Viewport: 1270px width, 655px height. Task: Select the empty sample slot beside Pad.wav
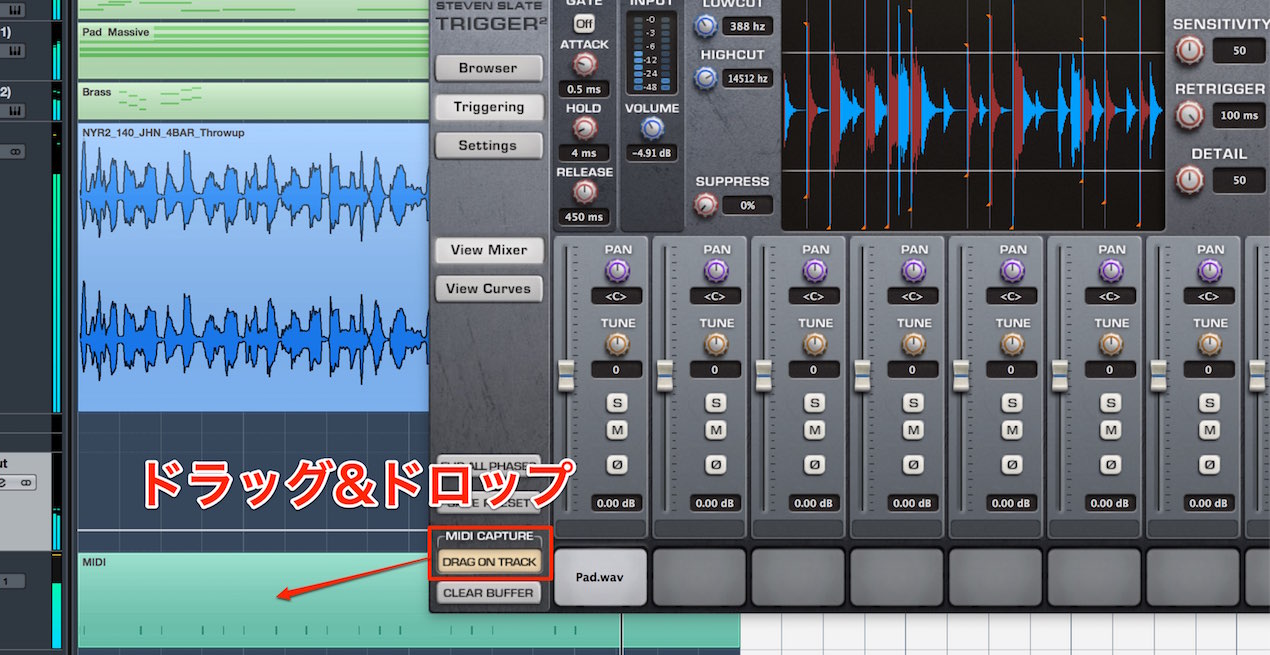[700, 577]
